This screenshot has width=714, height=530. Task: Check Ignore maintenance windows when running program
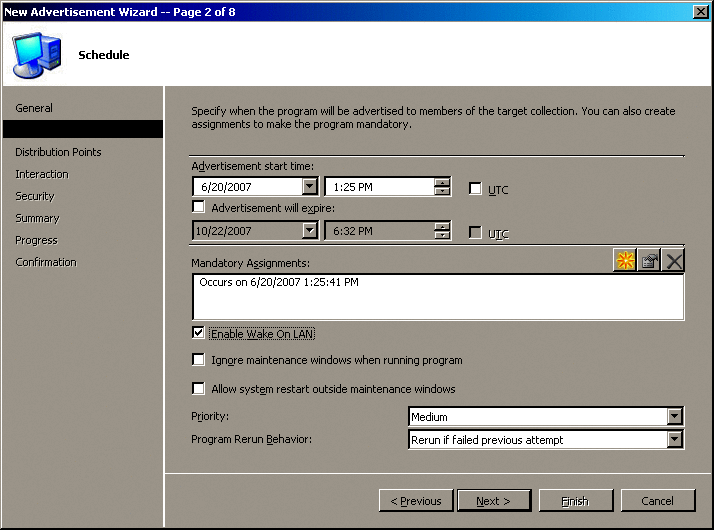pyautogui.click(x=198, y=360)
